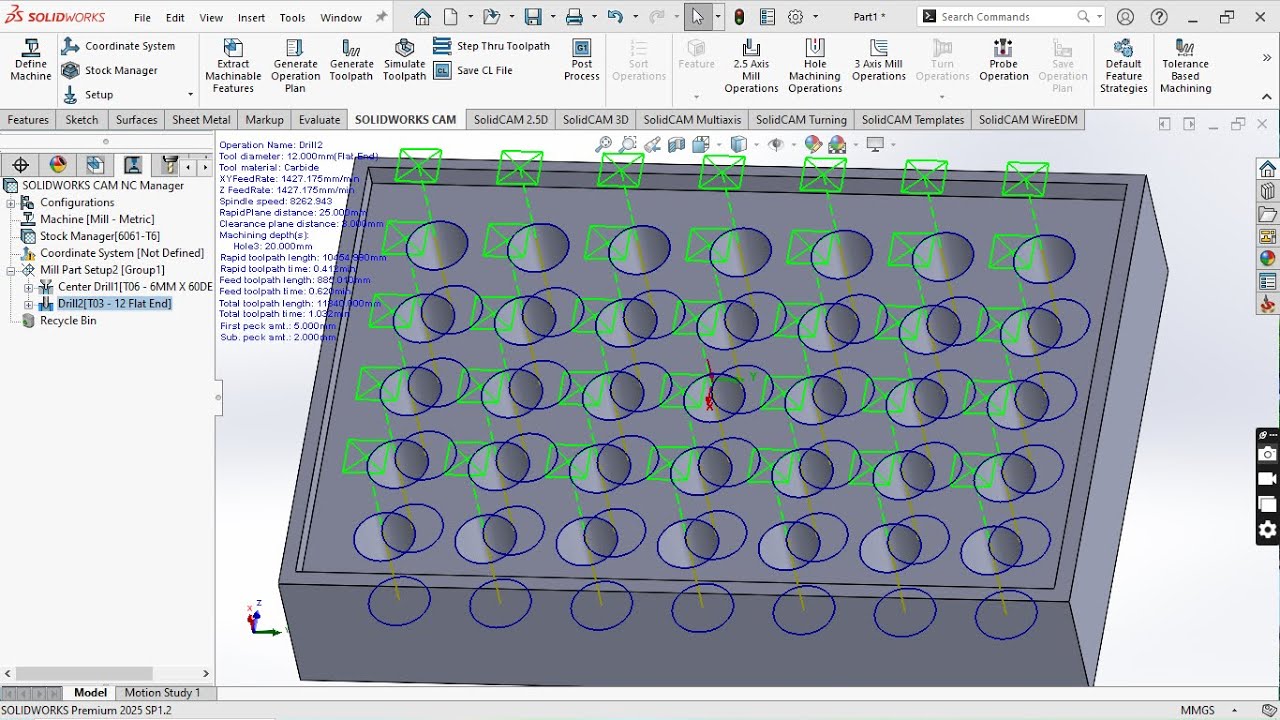The height and width of the screenshot is (720, 1280).
Task: Switch to the Features tab
Action: pos(28,120)
